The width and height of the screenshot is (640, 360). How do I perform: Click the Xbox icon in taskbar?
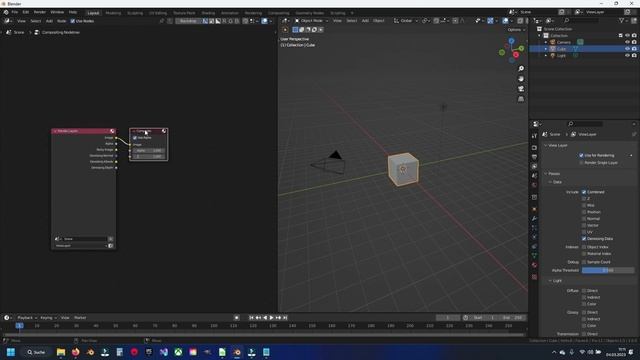(178, 352)
